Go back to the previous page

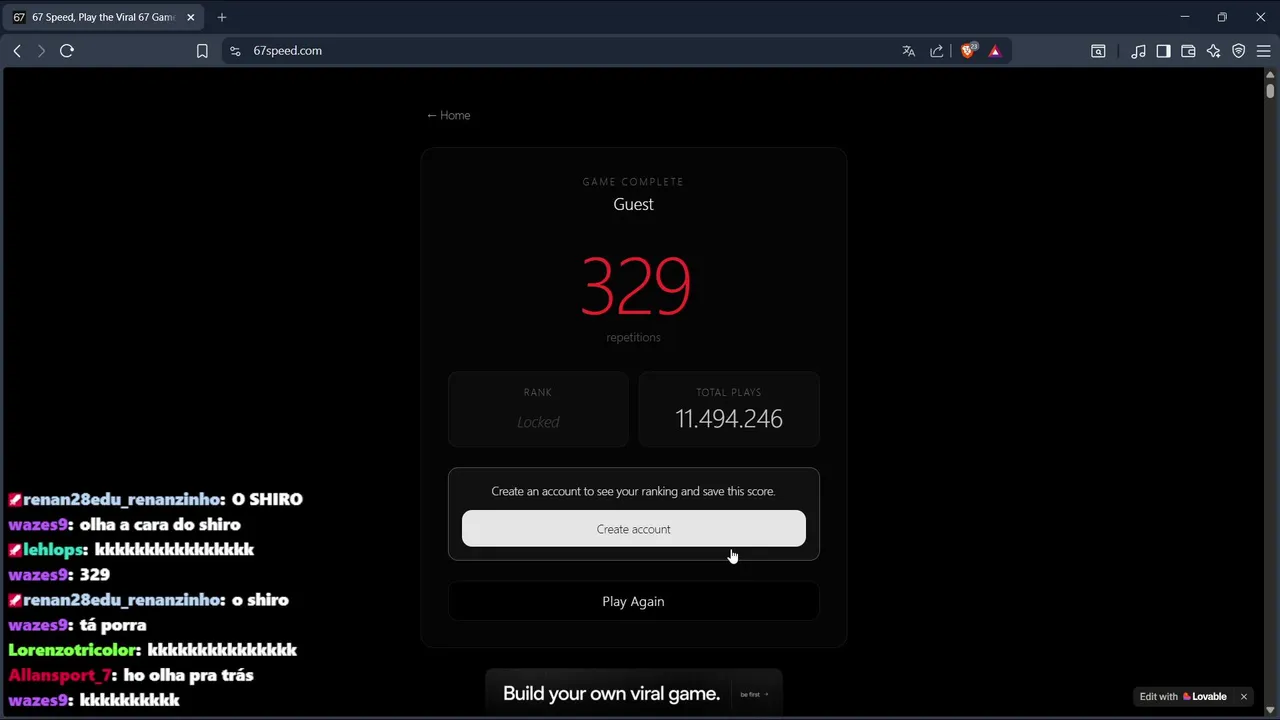(17, 51)
